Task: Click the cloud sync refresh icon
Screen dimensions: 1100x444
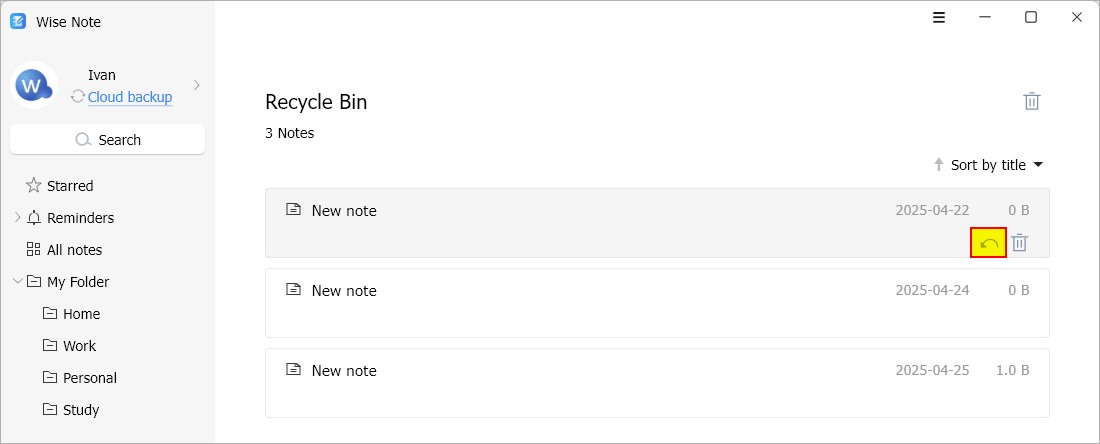Action: click(78, 97)
